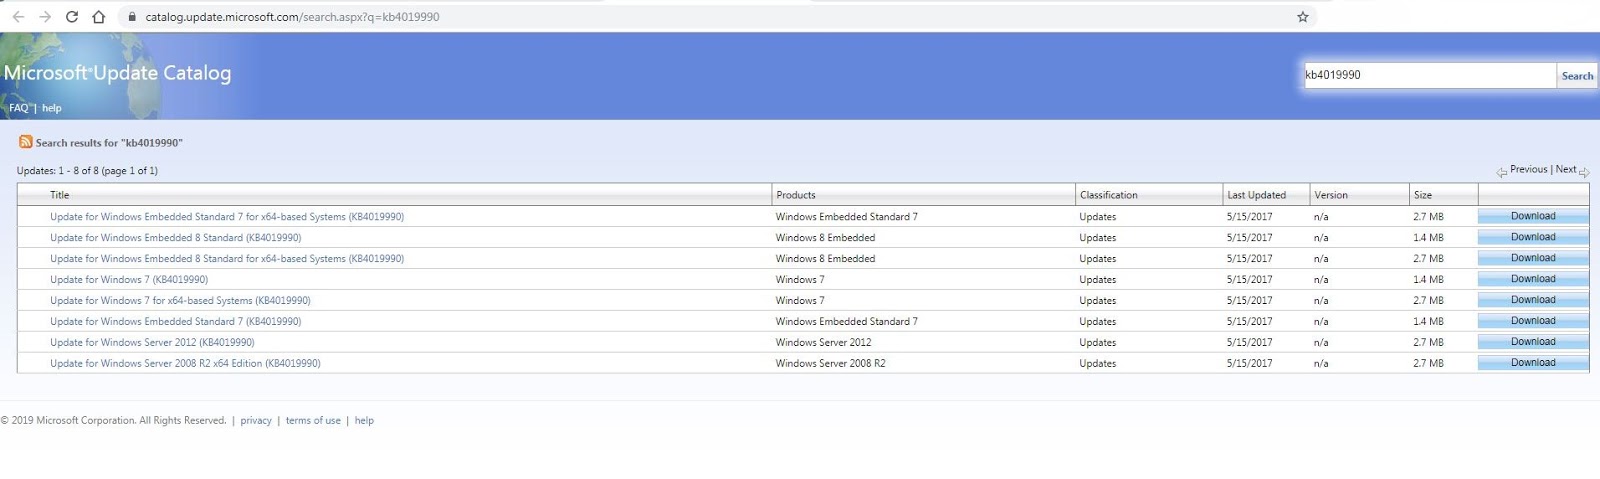Download Windows Embedded 8 Standard 1.4 MB update

(x=1533, y=237)
